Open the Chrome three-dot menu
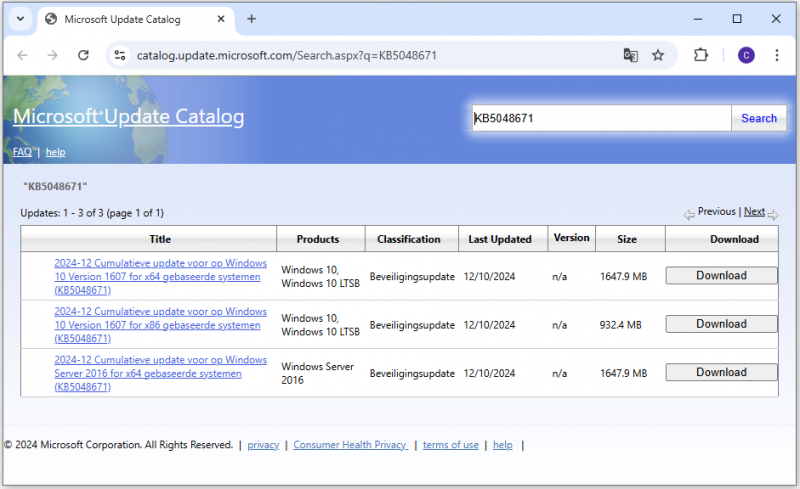This screenshot has width=800, height=489. click(x=777, y=55)
